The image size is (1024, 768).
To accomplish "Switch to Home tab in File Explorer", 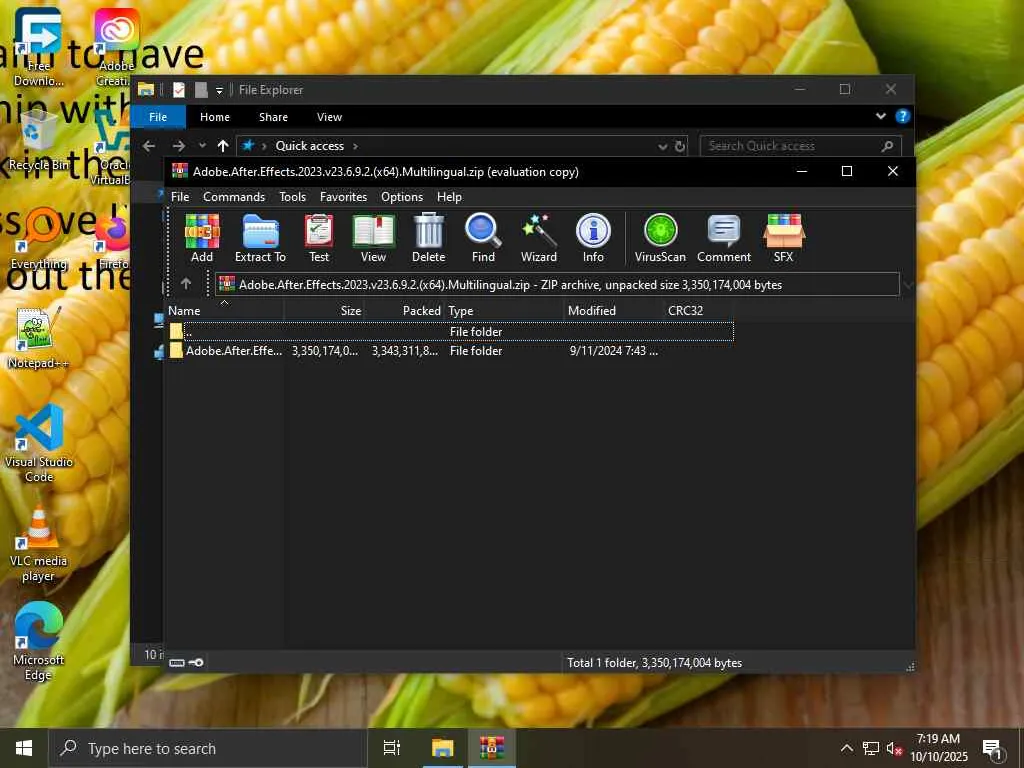I will (215, 117).
